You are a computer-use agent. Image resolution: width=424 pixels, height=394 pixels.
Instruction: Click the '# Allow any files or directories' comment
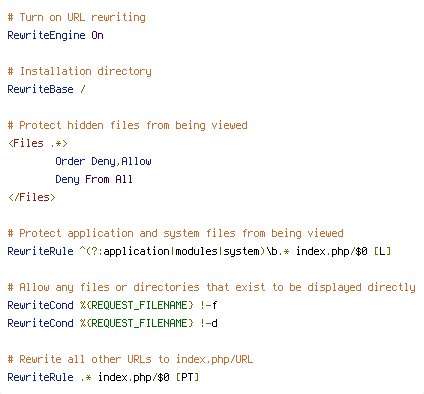pos(211,287)
